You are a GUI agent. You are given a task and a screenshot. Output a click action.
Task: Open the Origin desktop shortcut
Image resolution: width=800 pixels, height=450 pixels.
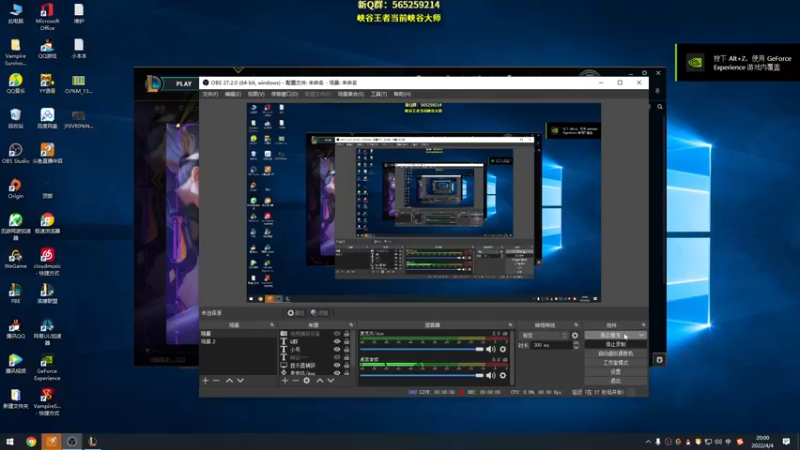tap(15, 189)
